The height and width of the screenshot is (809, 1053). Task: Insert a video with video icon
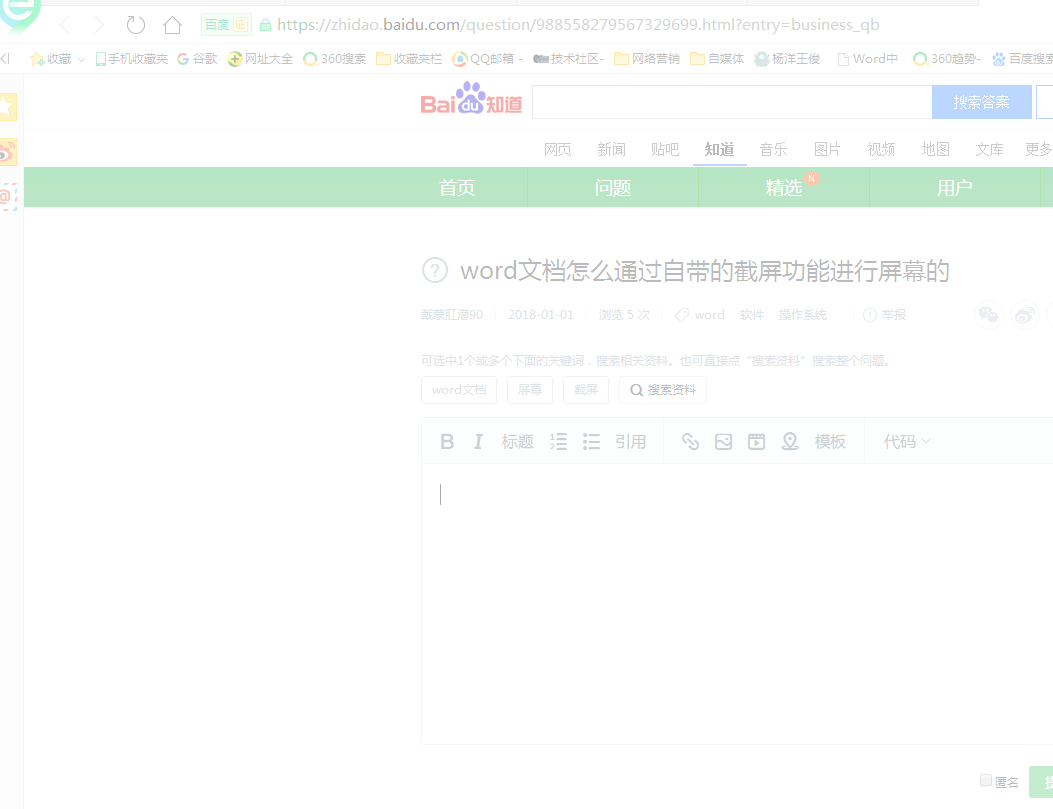tap(757, 442)
